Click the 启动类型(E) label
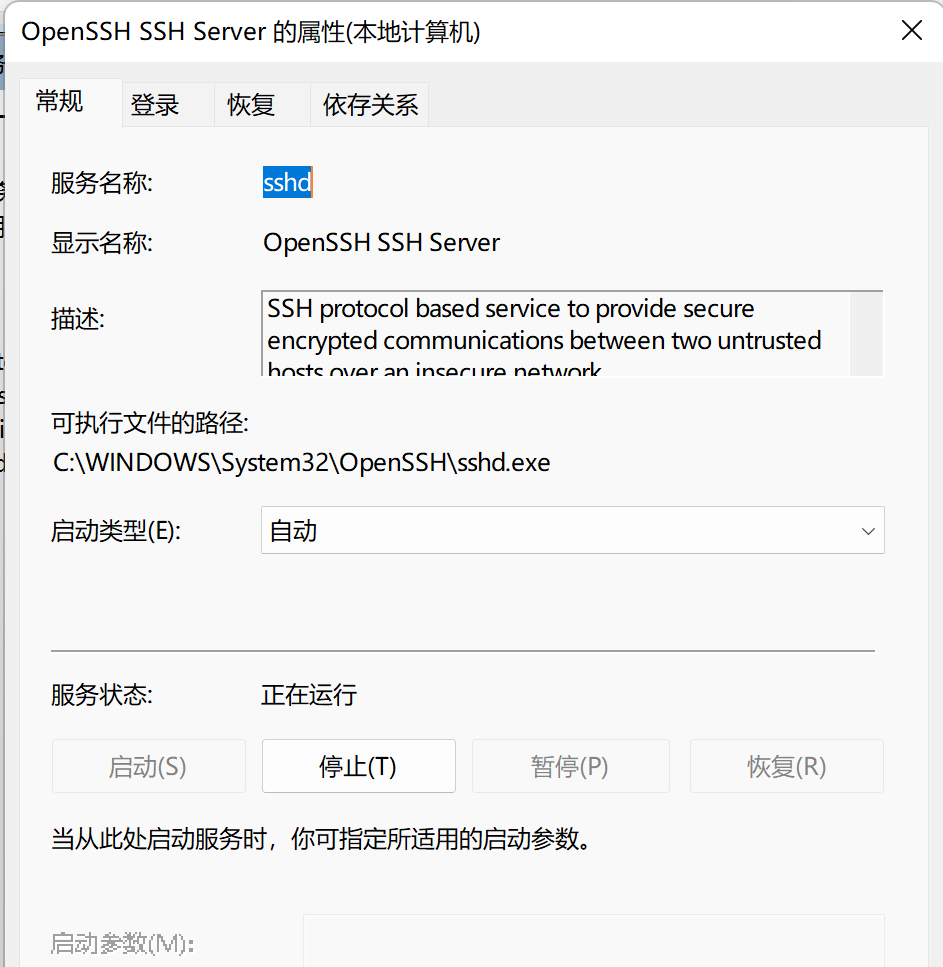The height and width of the screenshot is (967, 943). click(x=116, y=531)
